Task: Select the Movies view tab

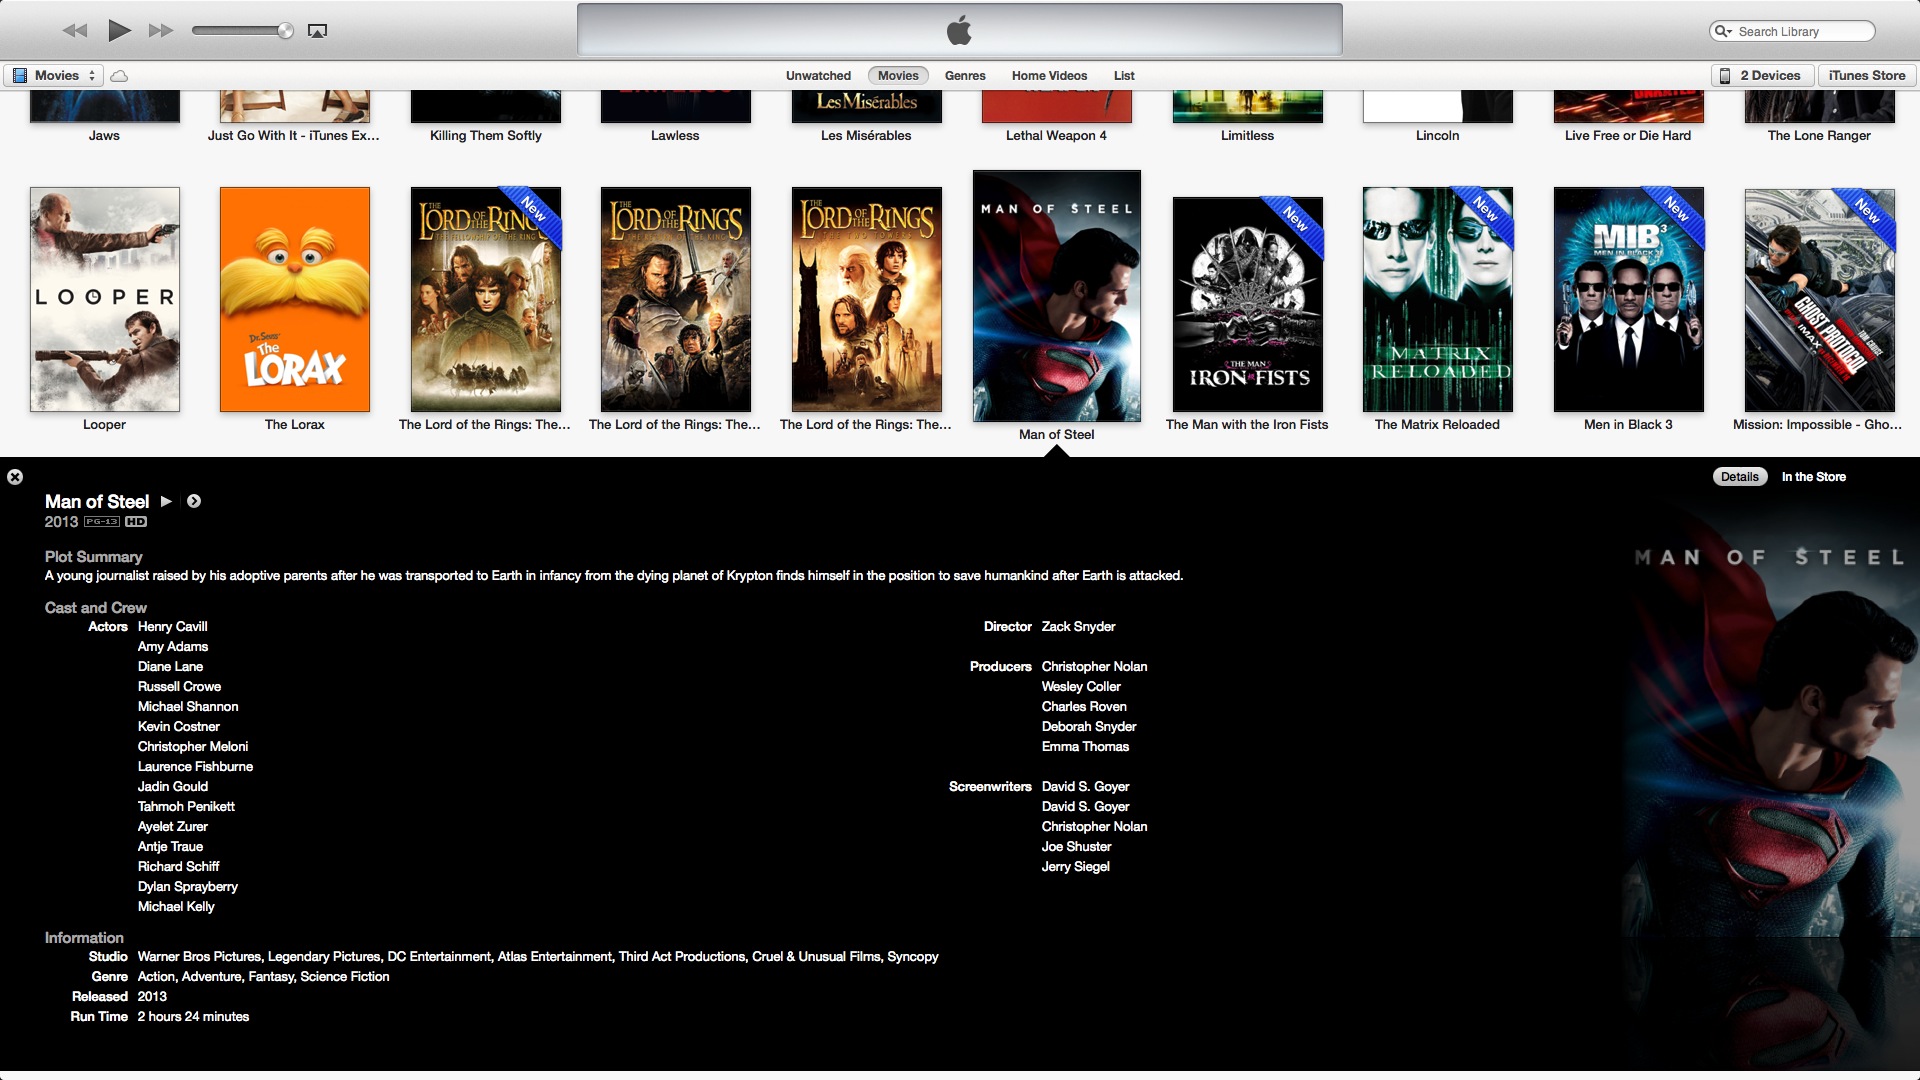Action: [898, 75]
